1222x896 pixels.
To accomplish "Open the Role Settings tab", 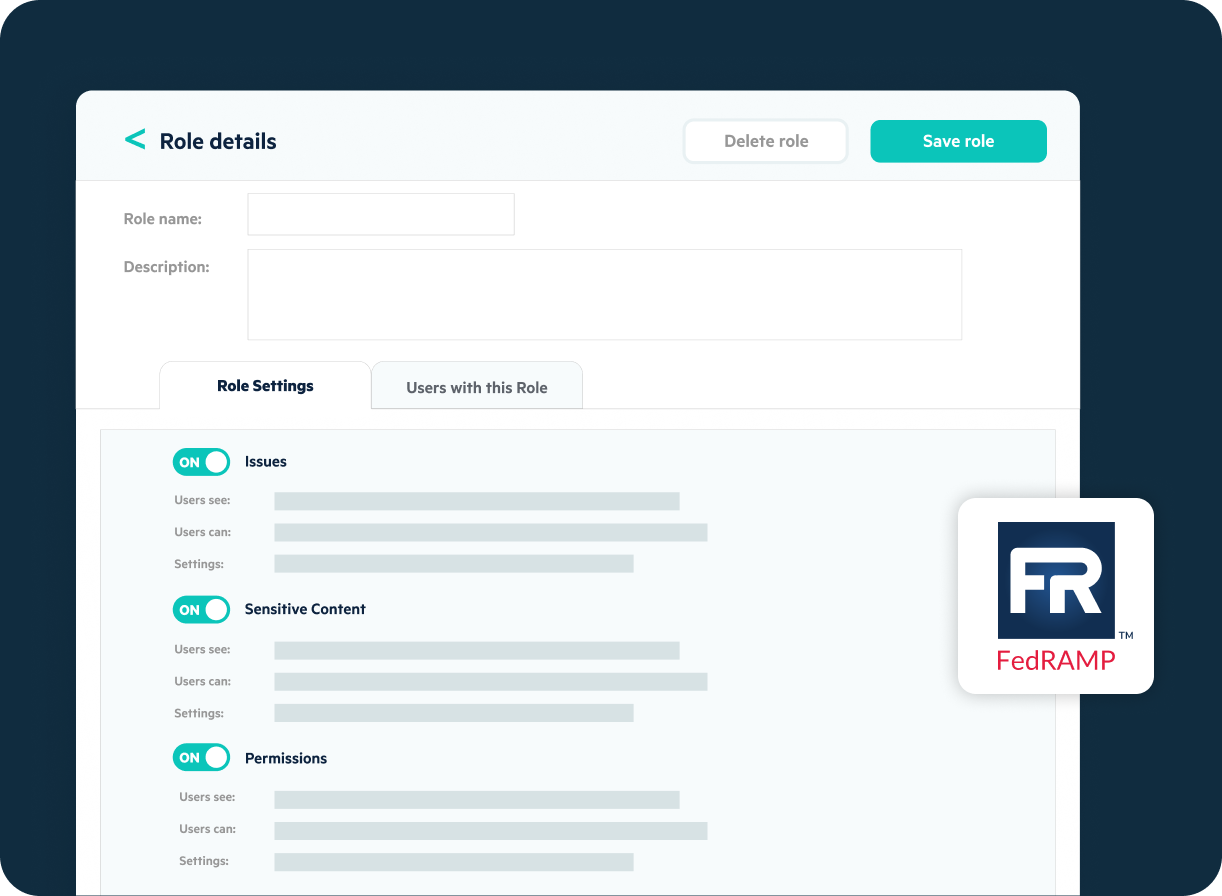I will coord(265,386).
